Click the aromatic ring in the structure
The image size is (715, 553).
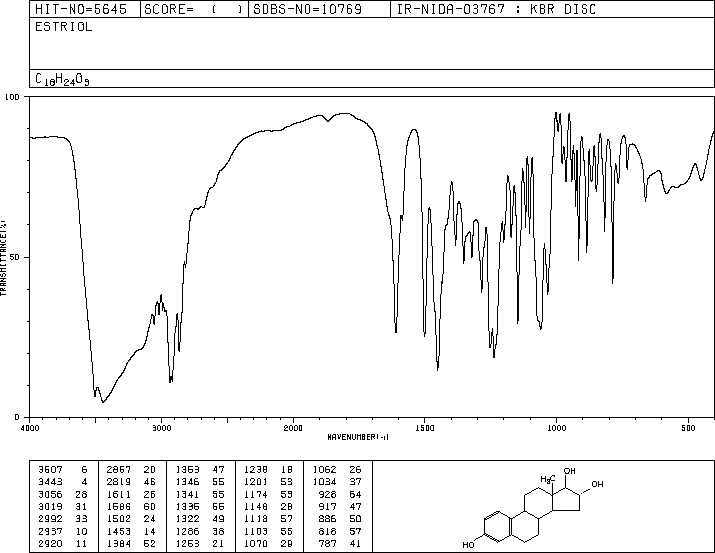[498, 527]
